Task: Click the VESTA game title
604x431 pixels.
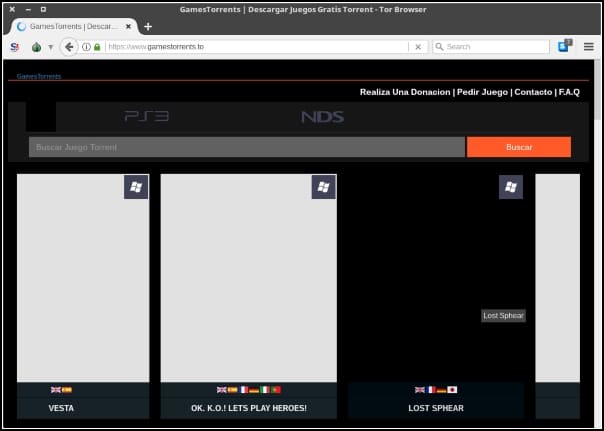Action: click(61, 408)
